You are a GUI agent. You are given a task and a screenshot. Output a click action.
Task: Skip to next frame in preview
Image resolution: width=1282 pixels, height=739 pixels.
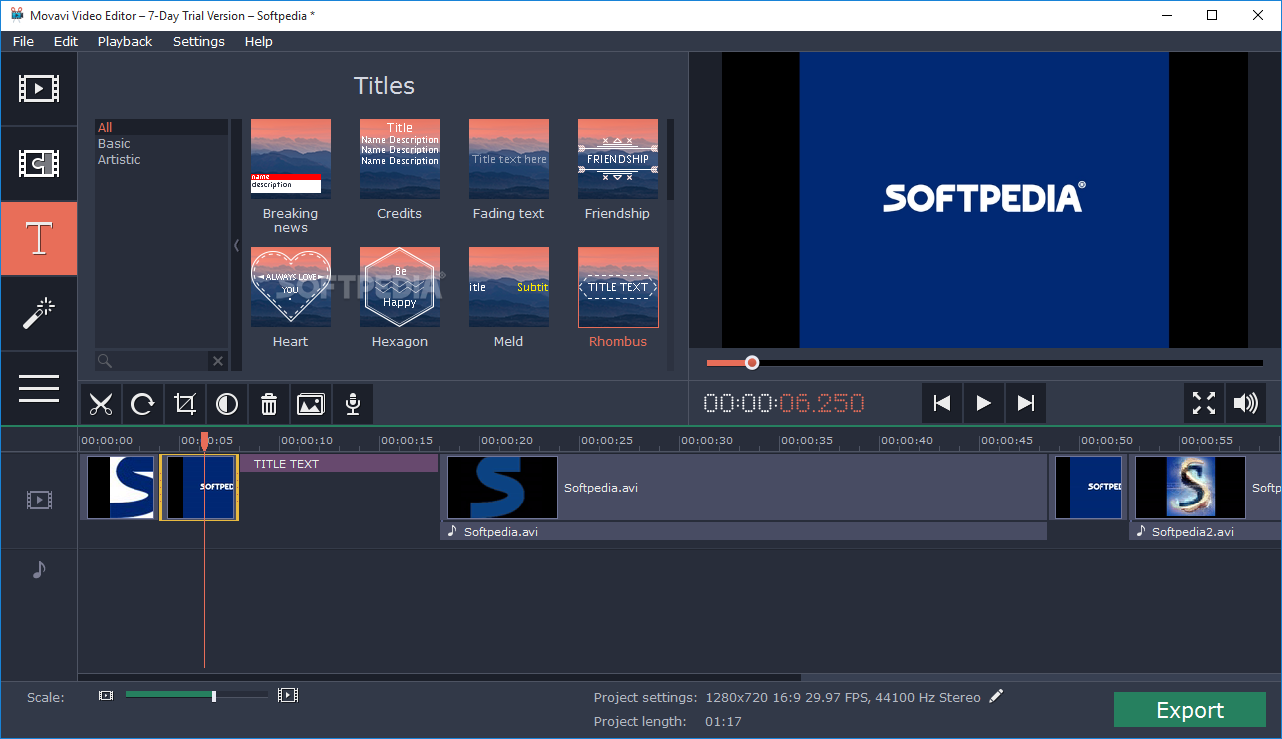(1026, 403)
